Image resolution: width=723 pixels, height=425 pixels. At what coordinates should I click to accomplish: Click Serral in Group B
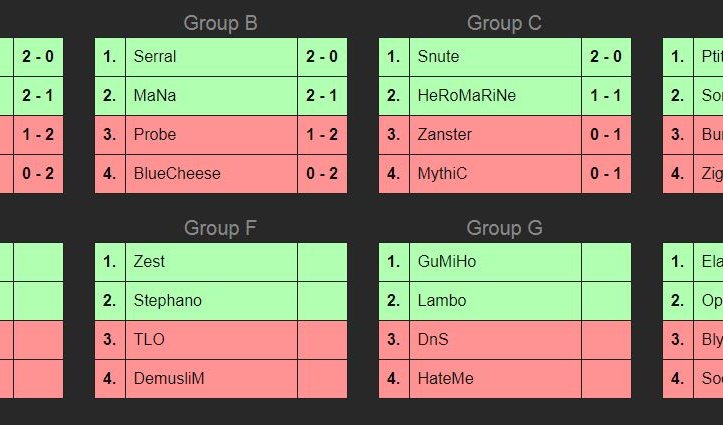coord(155,57)
